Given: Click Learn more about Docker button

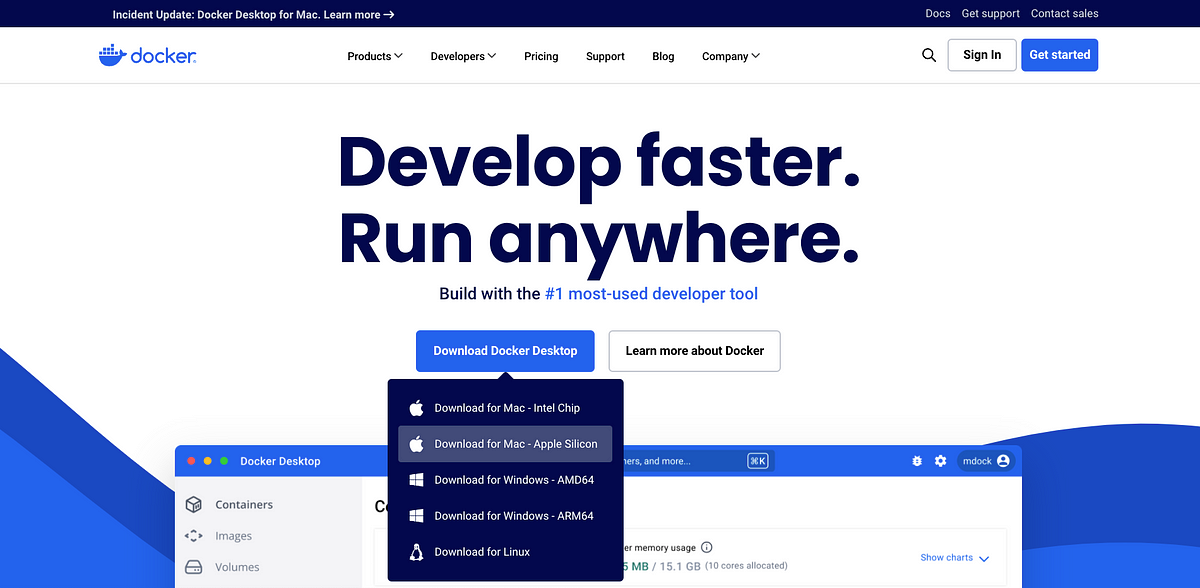Looking at the screenshot, I should point(695,351).
